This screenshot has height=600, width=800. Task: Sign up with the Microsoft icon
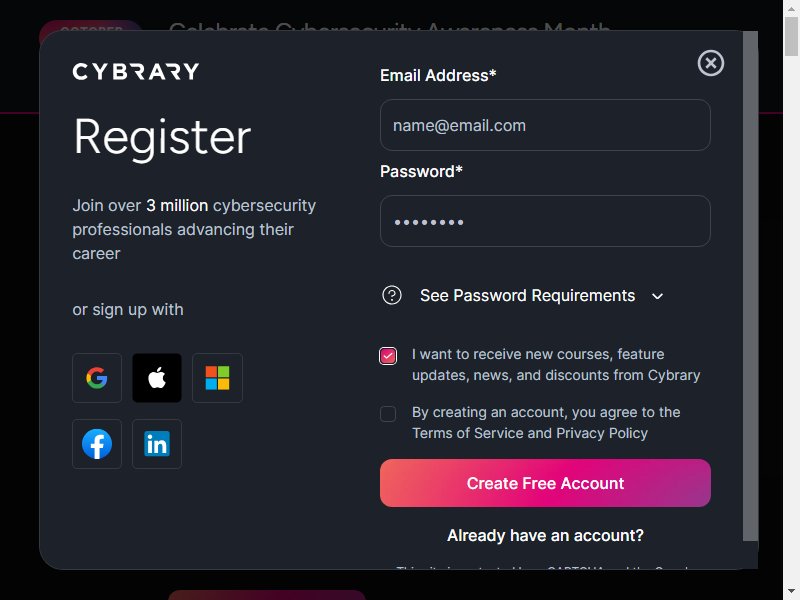click(x=217, y=378)
